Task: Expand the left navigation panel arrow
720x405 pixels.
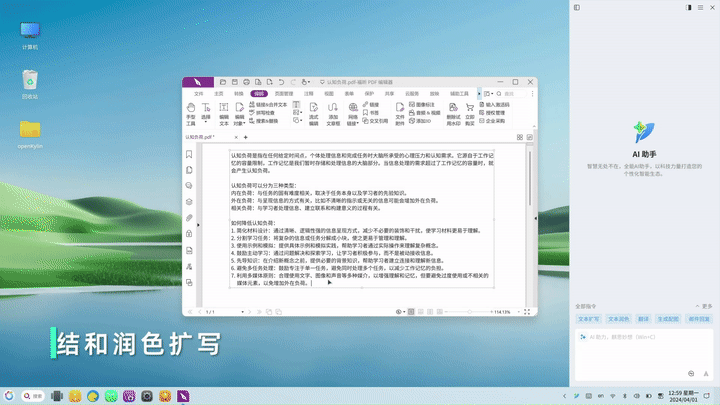Action: click(198, 225)
